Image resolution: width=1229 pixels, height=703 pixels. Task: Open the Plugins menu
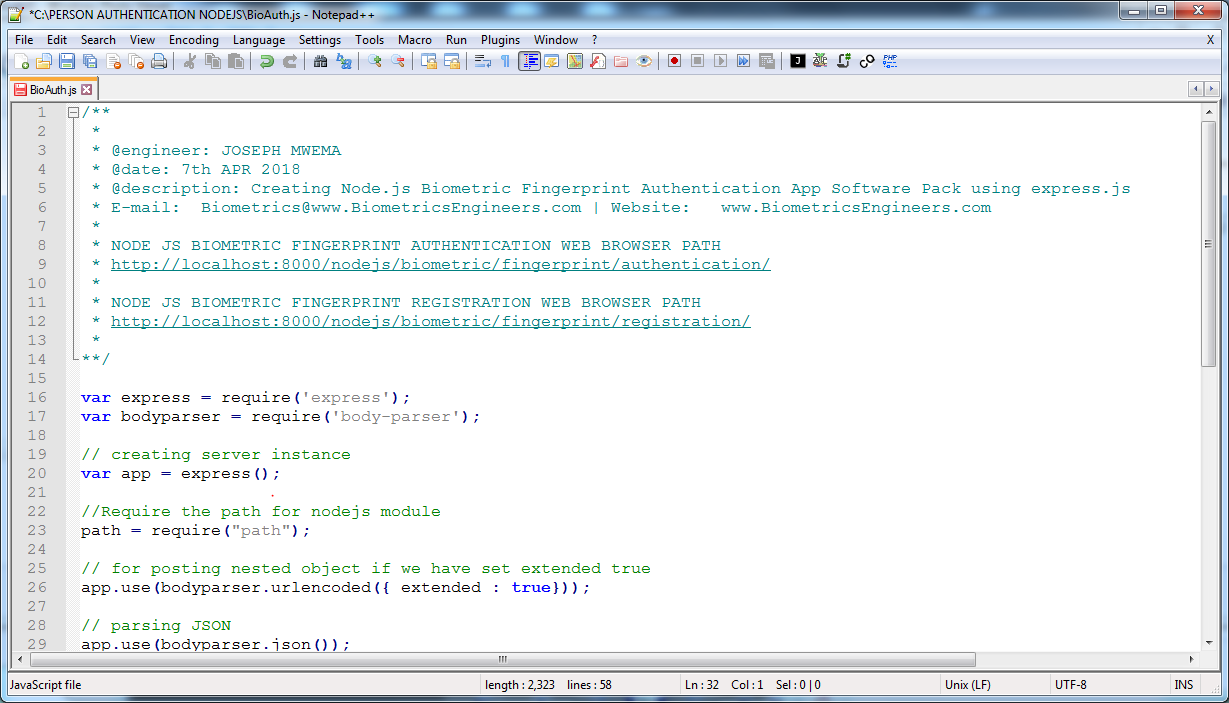point(500,40)
